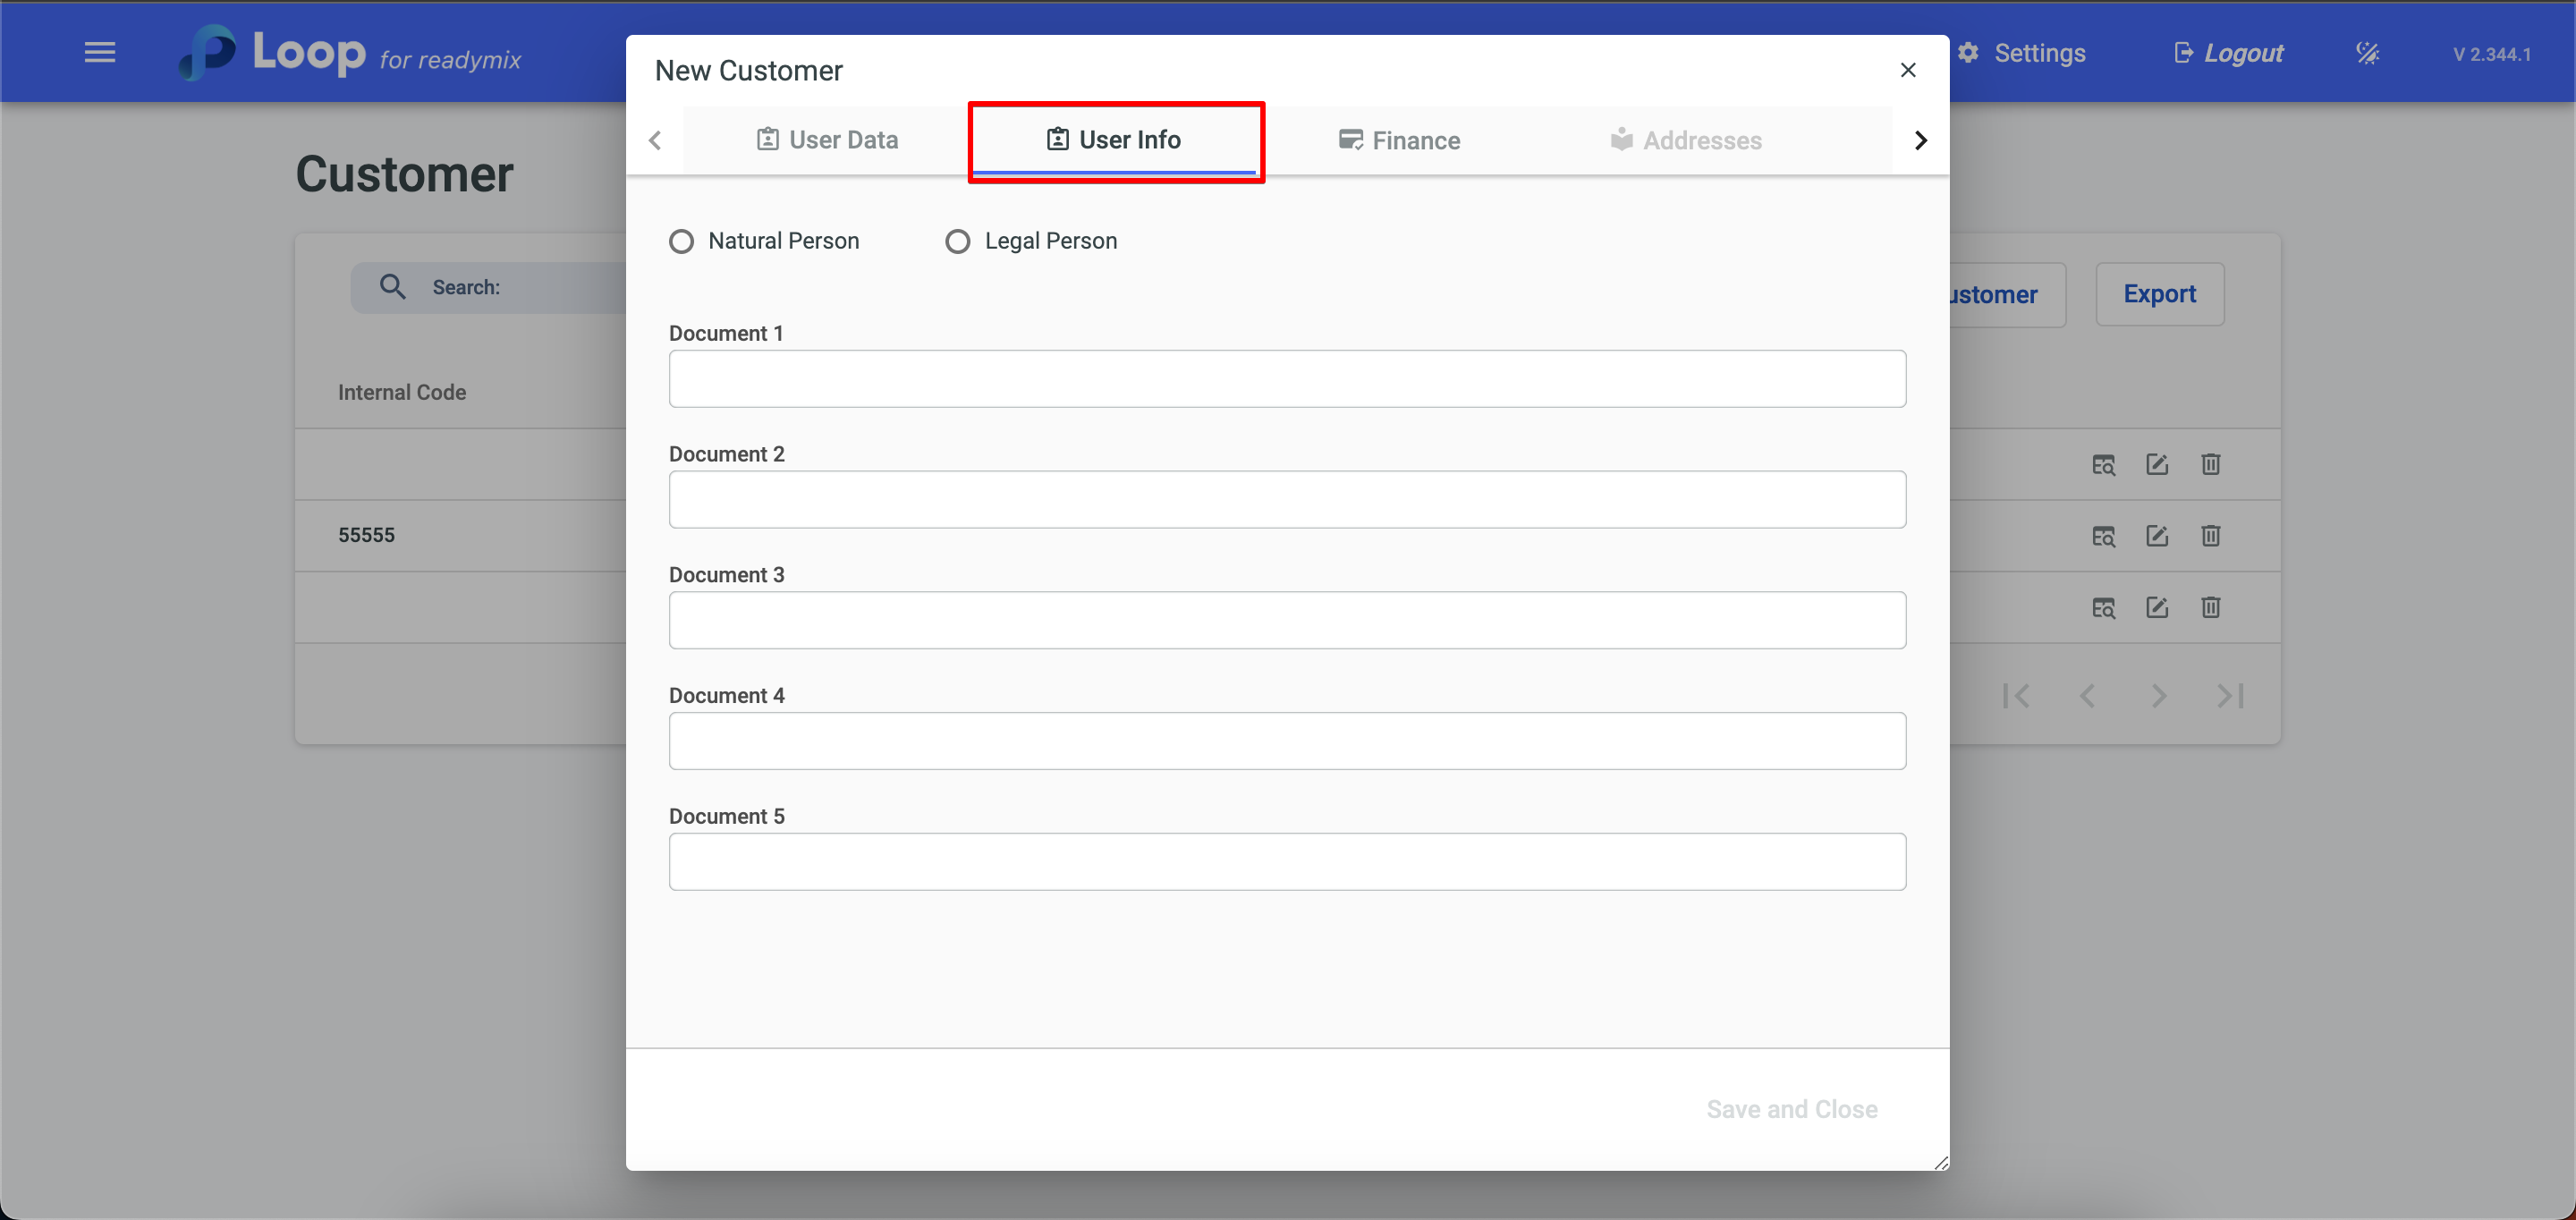Click the search magnifier icon
This screenshot has height=1220, width=2576.
[x=393, y=288]
